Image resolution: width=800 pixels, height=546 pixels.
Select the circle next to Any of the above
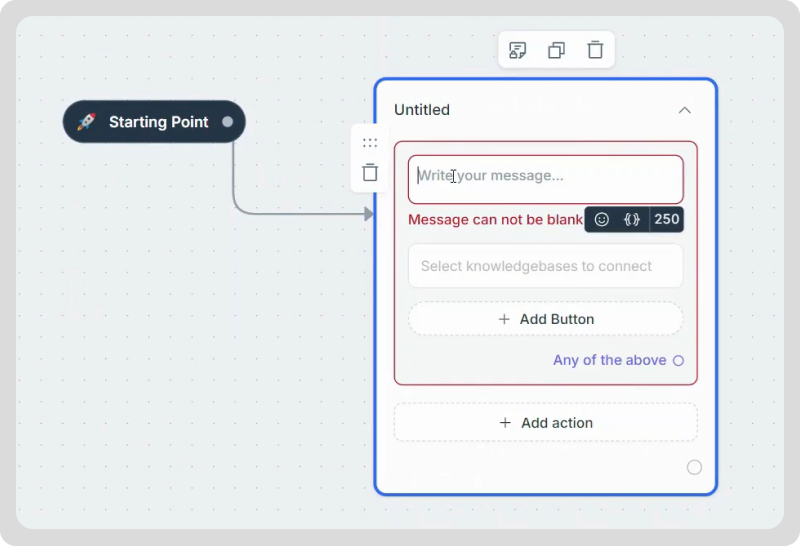pyautogui.click(x=678, y=361)
